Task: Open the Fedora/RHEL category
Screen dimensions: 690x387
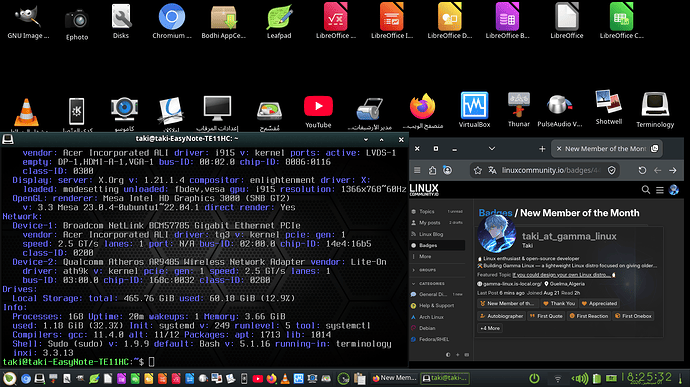Action: pos(433,339)
